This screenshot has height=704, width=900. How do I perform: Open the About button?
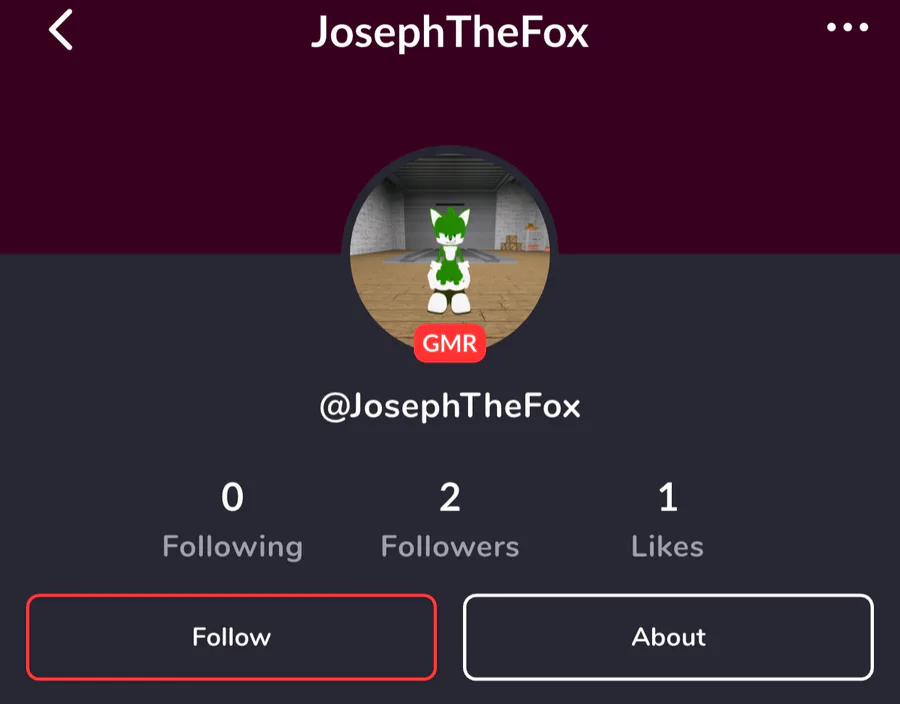click(668, 637)
